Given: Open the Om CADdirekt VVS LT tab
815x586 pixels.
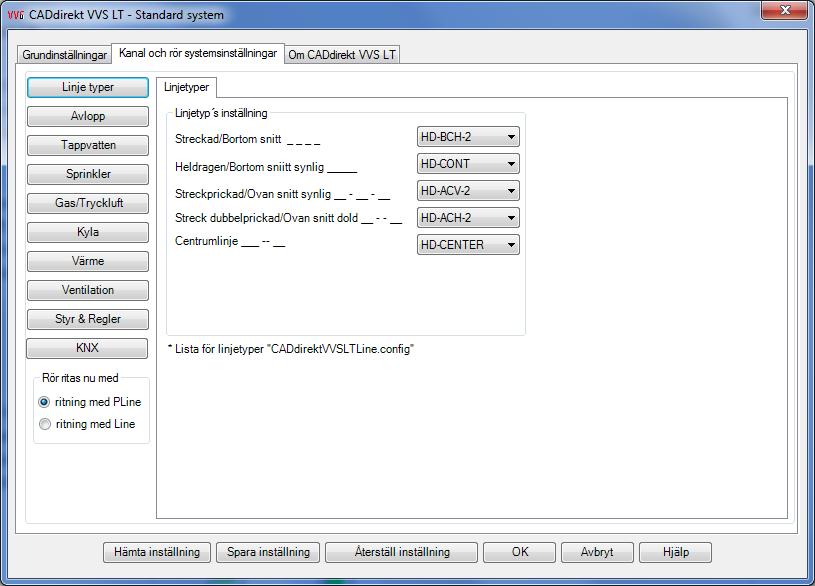Looking at the screenshot, I should pyautogui.click(x=342, y=55).
